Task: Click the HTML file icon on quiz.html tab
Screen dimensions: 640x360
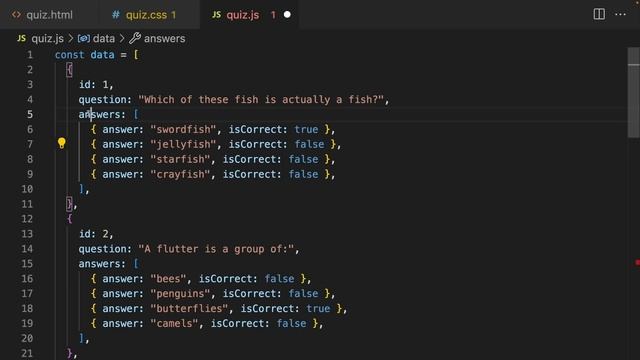Action: 16,15
